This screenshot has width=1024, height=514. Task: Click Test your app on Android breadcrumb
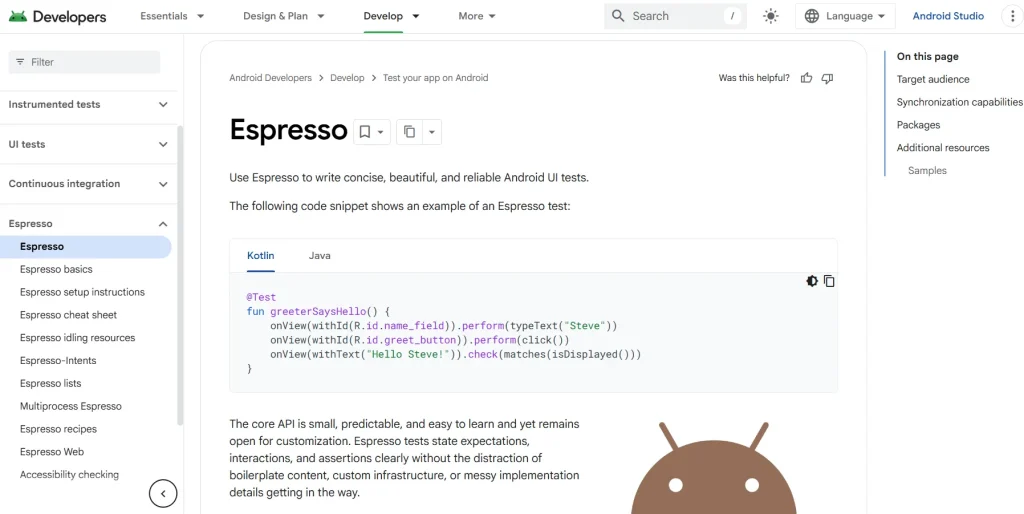pos(436,78)
